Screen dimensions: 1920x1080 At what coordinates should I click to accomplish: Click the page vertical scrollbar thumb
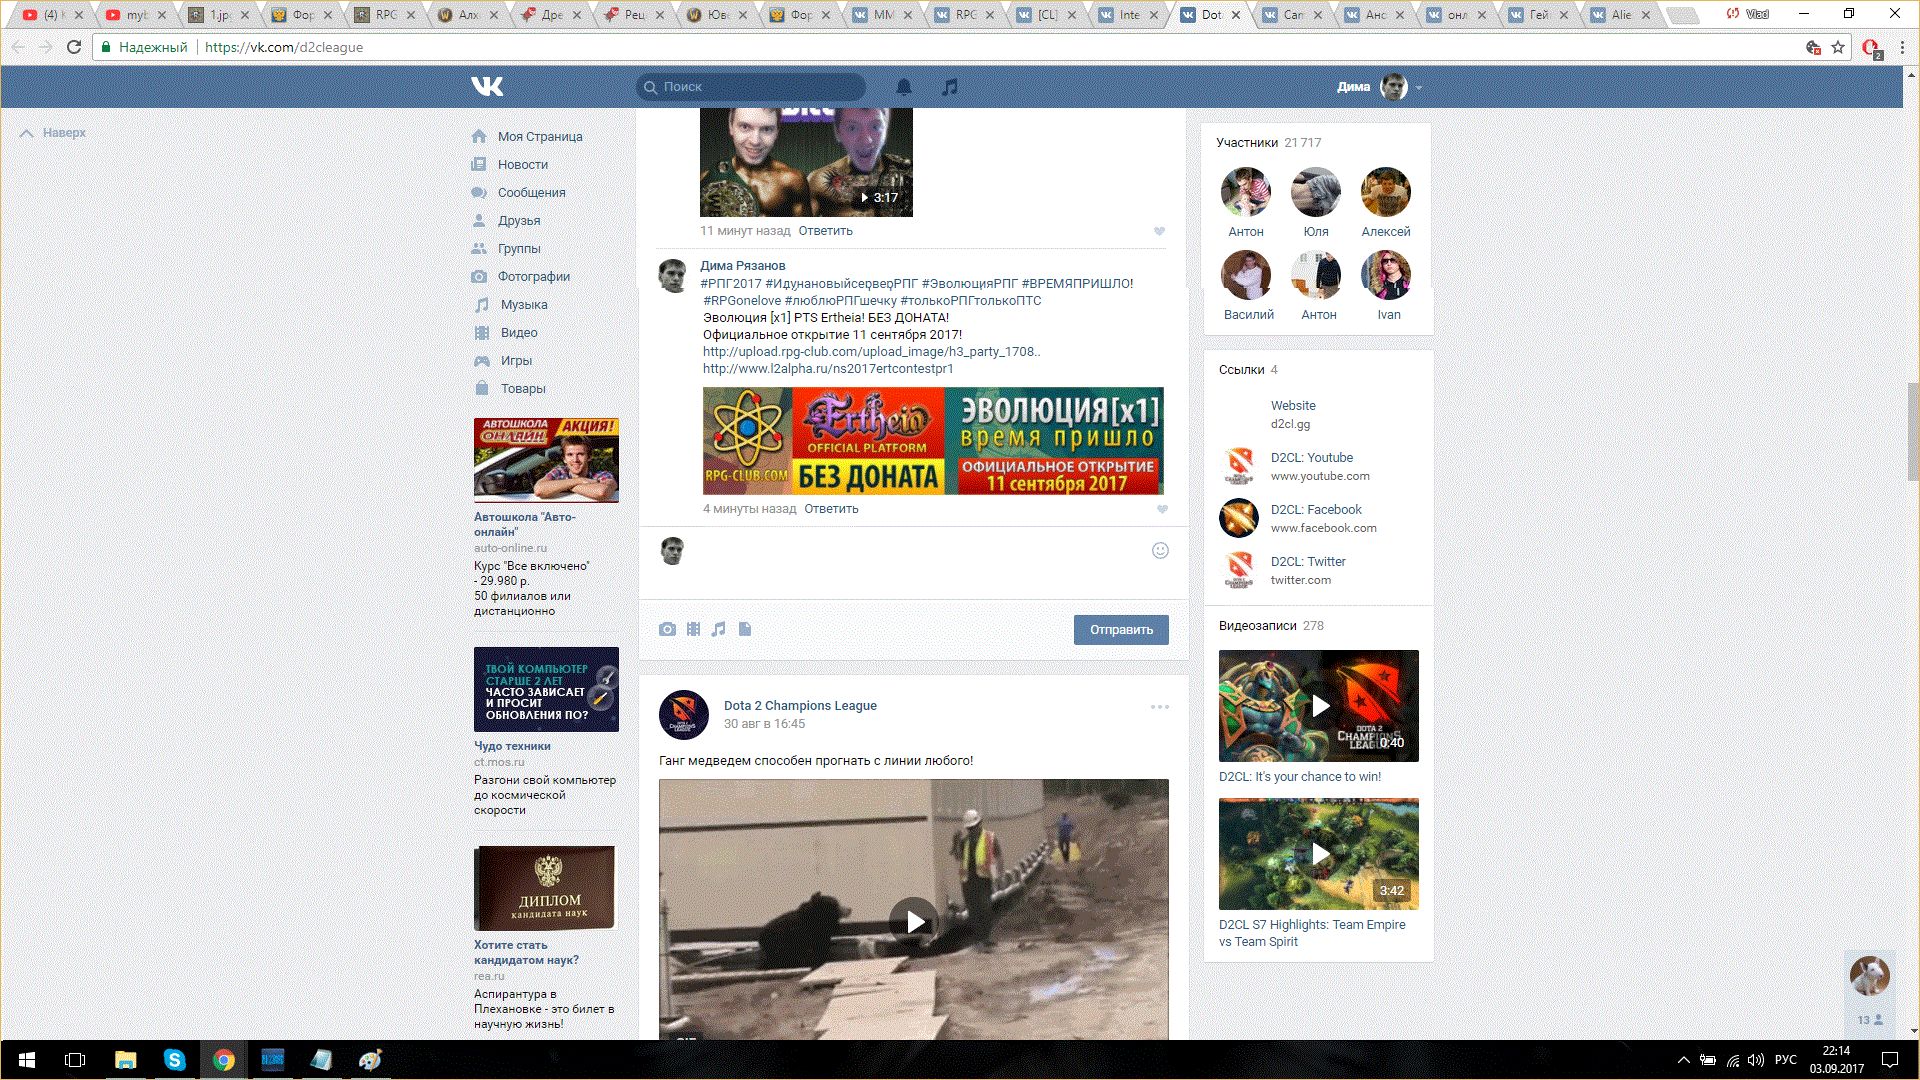[1913, 431]
